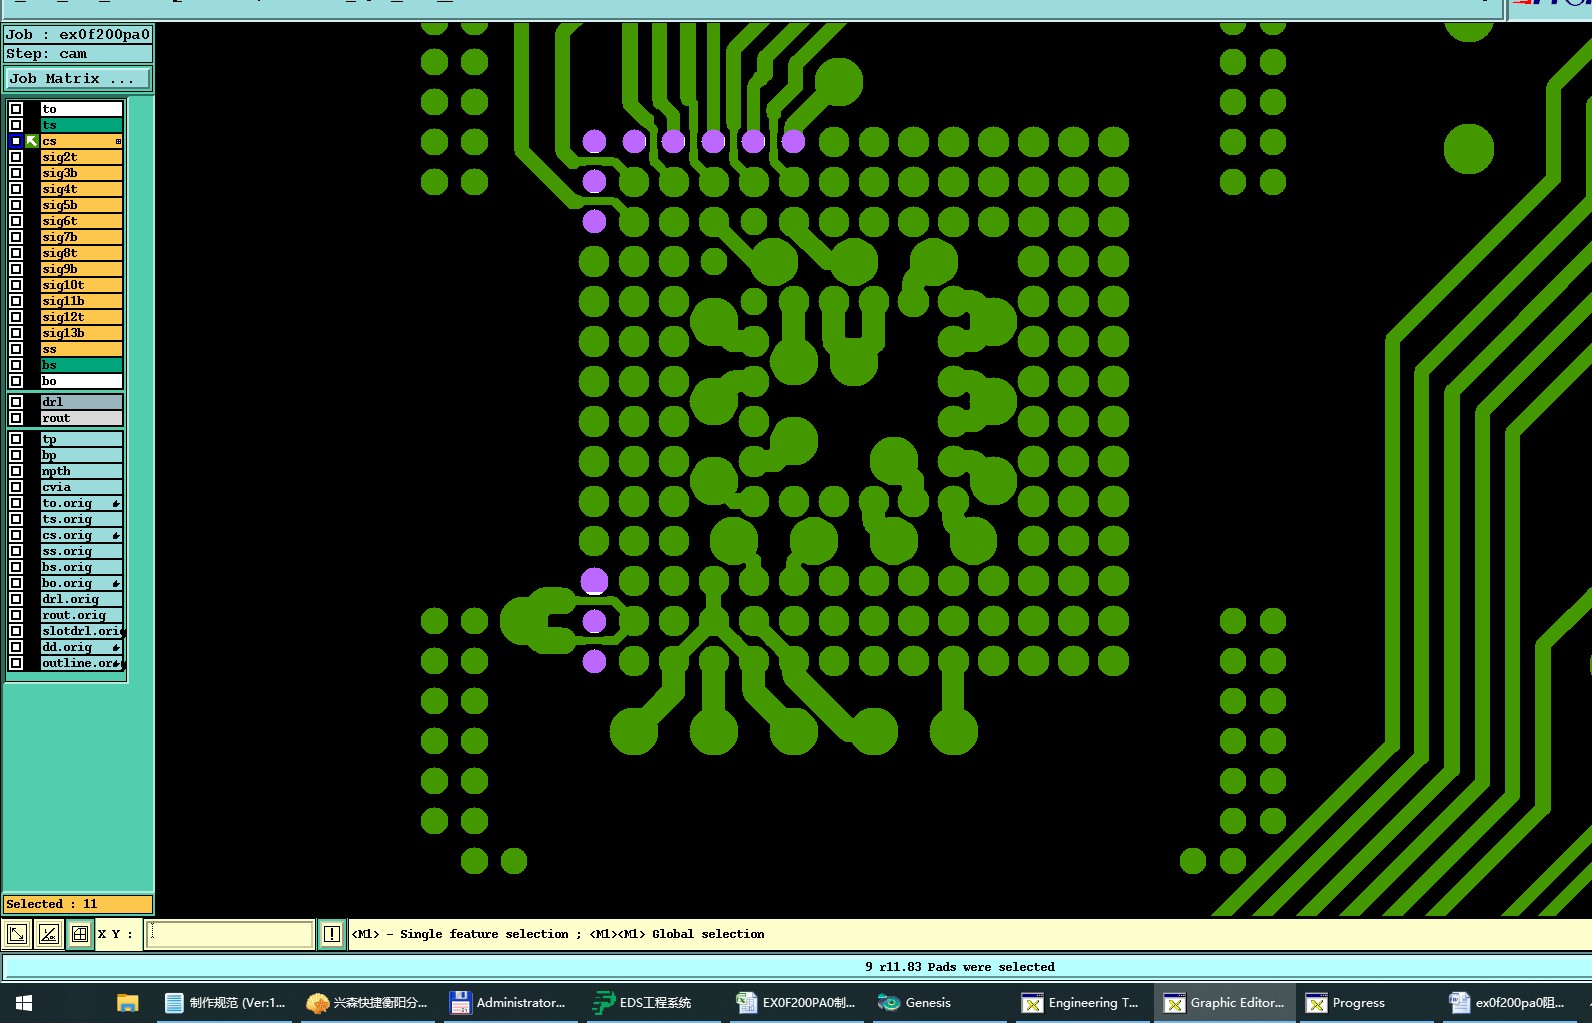Switch to the EX0F200PA0 Excel taskbar window
Viewport: 1592px width, 1023px height.
pos(796,1002)
